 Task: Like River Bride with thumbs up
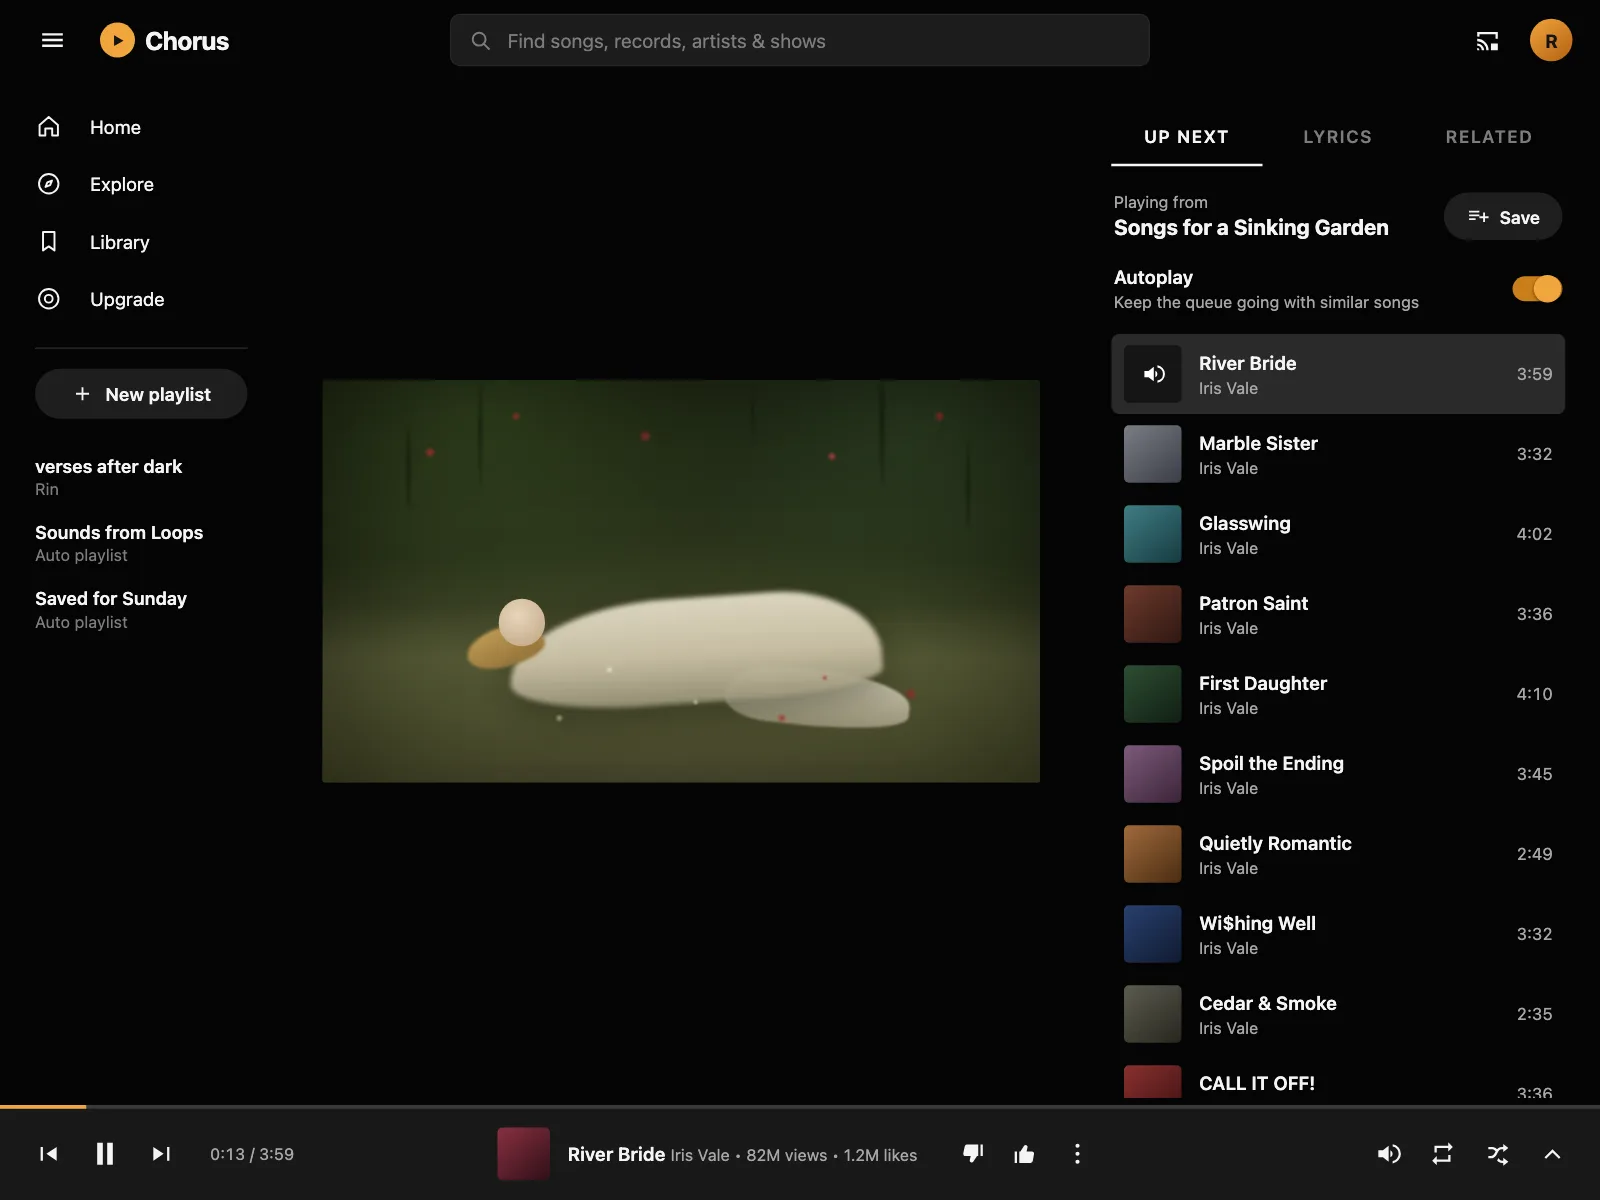[x=1024, y=1154]
